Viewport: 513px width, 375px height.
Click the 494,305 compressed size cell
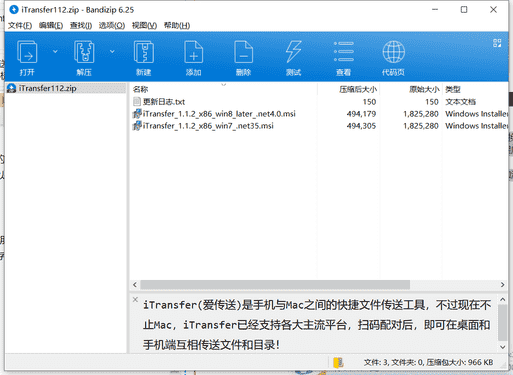click(x=361, y=126)
